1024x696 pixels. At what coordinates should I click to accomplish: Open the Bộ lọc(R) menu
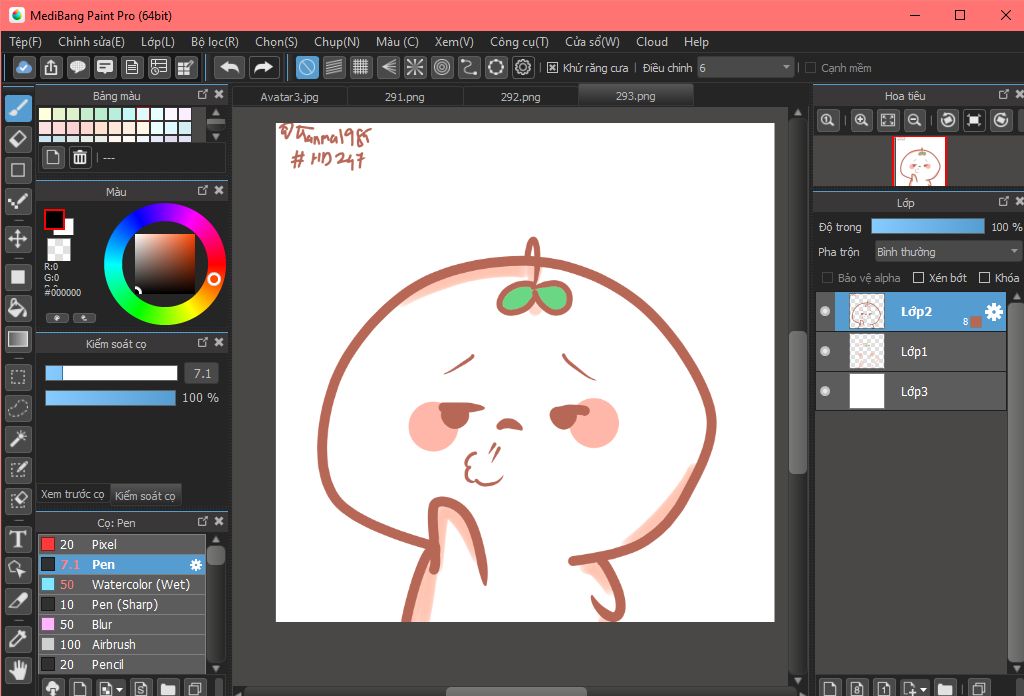(215, 42)
